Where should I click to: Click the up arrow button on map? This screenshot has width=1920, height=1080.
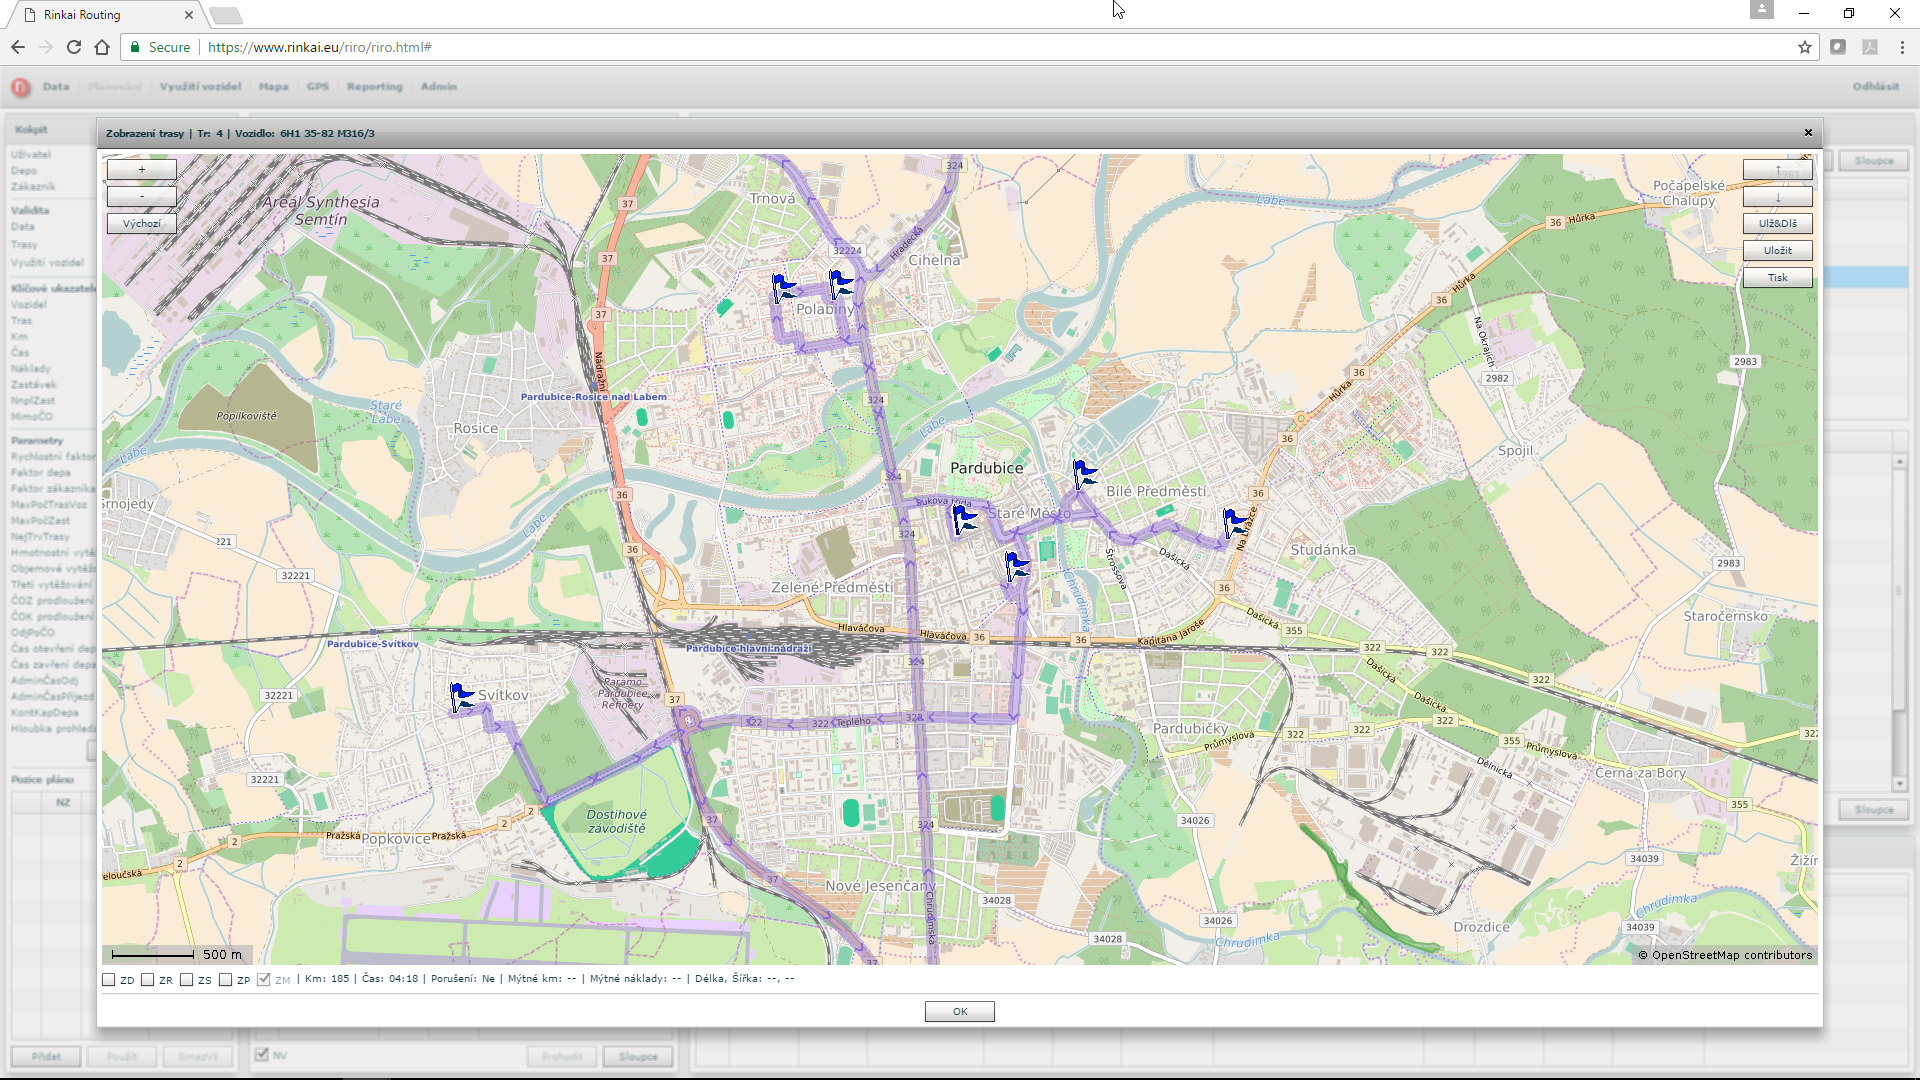point(1777,171)
